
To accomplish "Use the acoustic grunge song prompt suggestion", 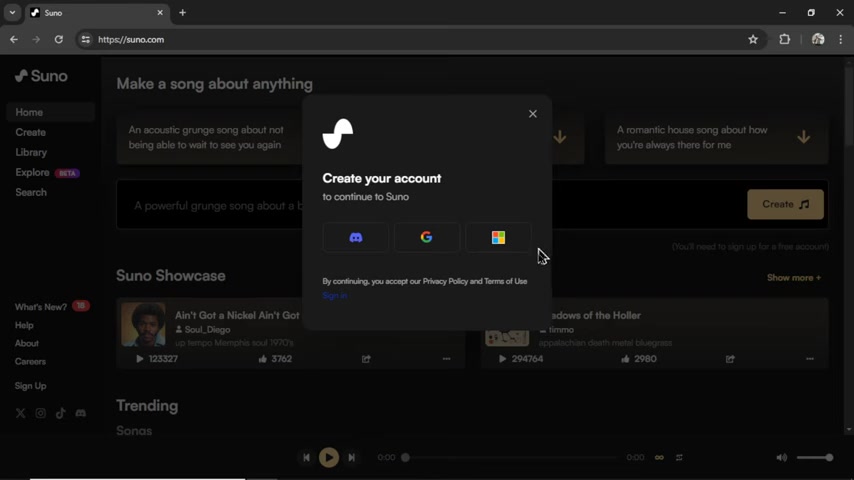I will coord(210,138).
